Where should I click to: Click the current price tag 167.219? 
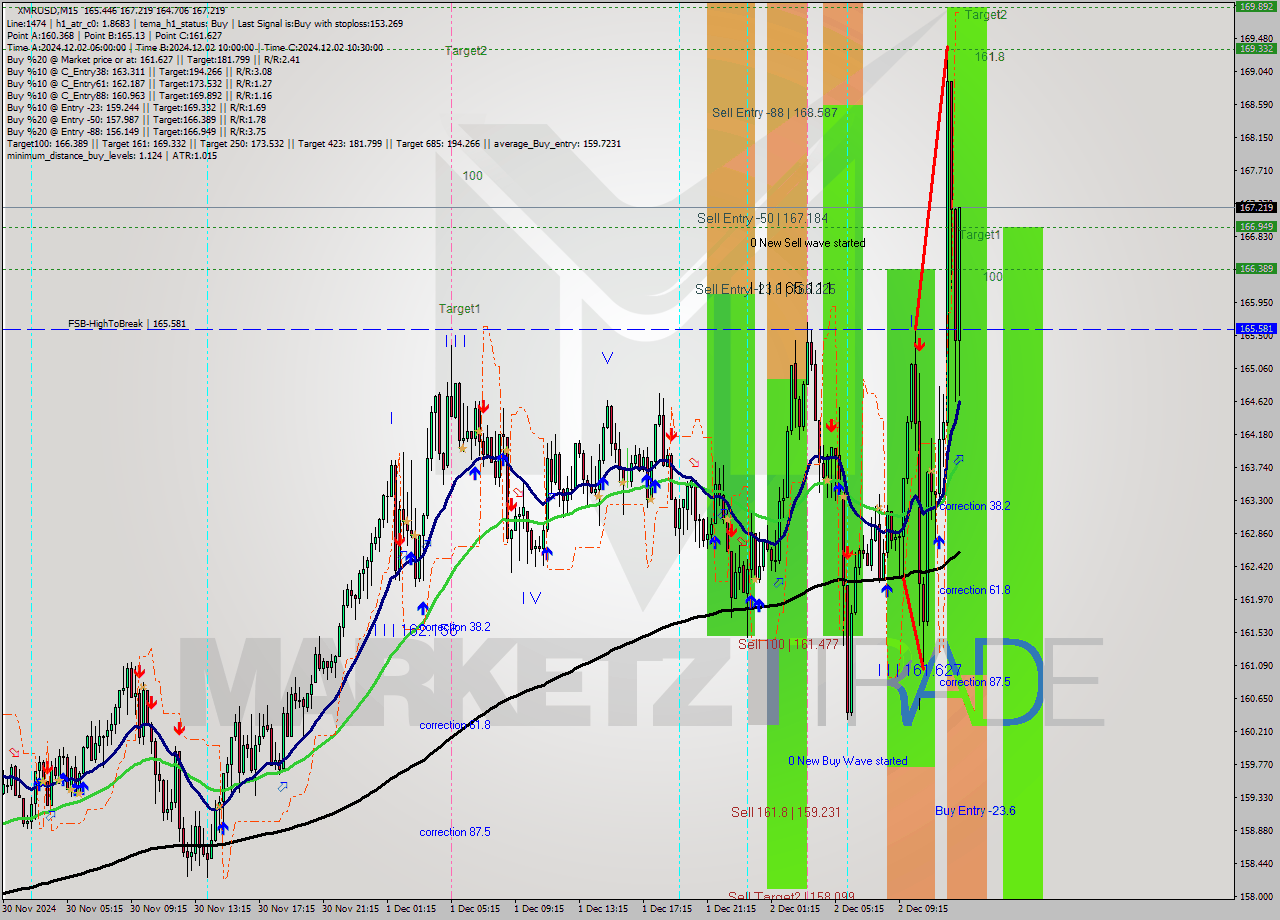pyautogui.click(x=1256, y=207)
